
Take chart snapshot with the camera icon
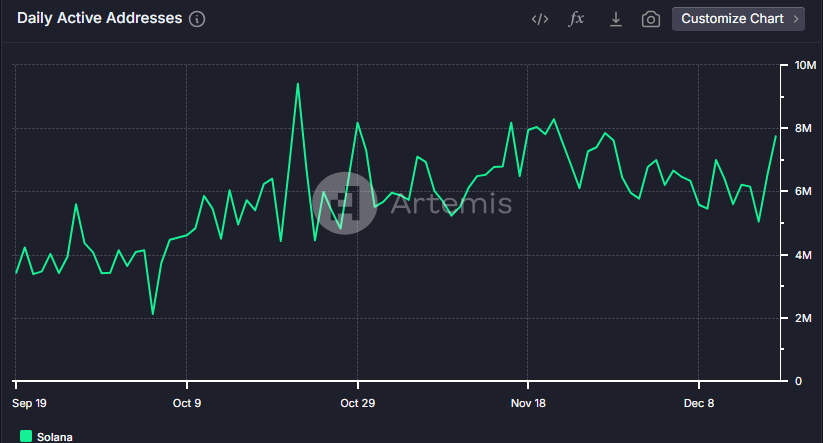tap(651, 19)
